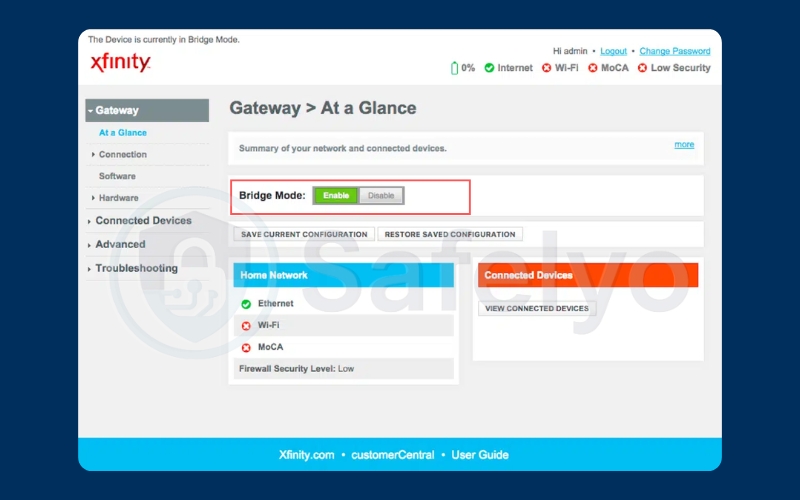Expand the Troubleshooting section

pos(136,269)
